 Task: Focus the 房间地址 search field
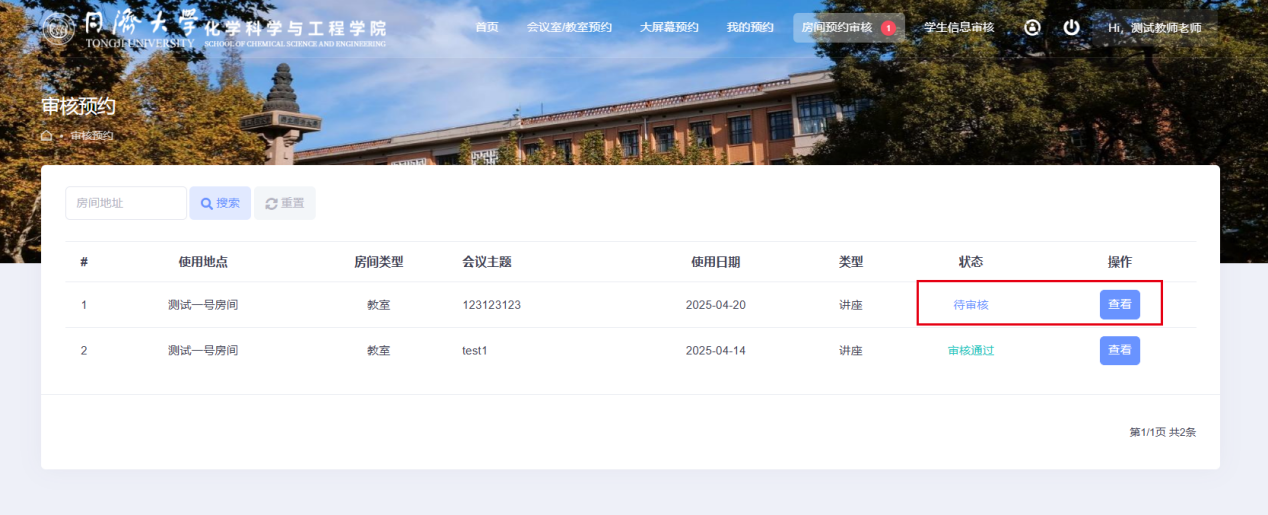click(126, 203)
